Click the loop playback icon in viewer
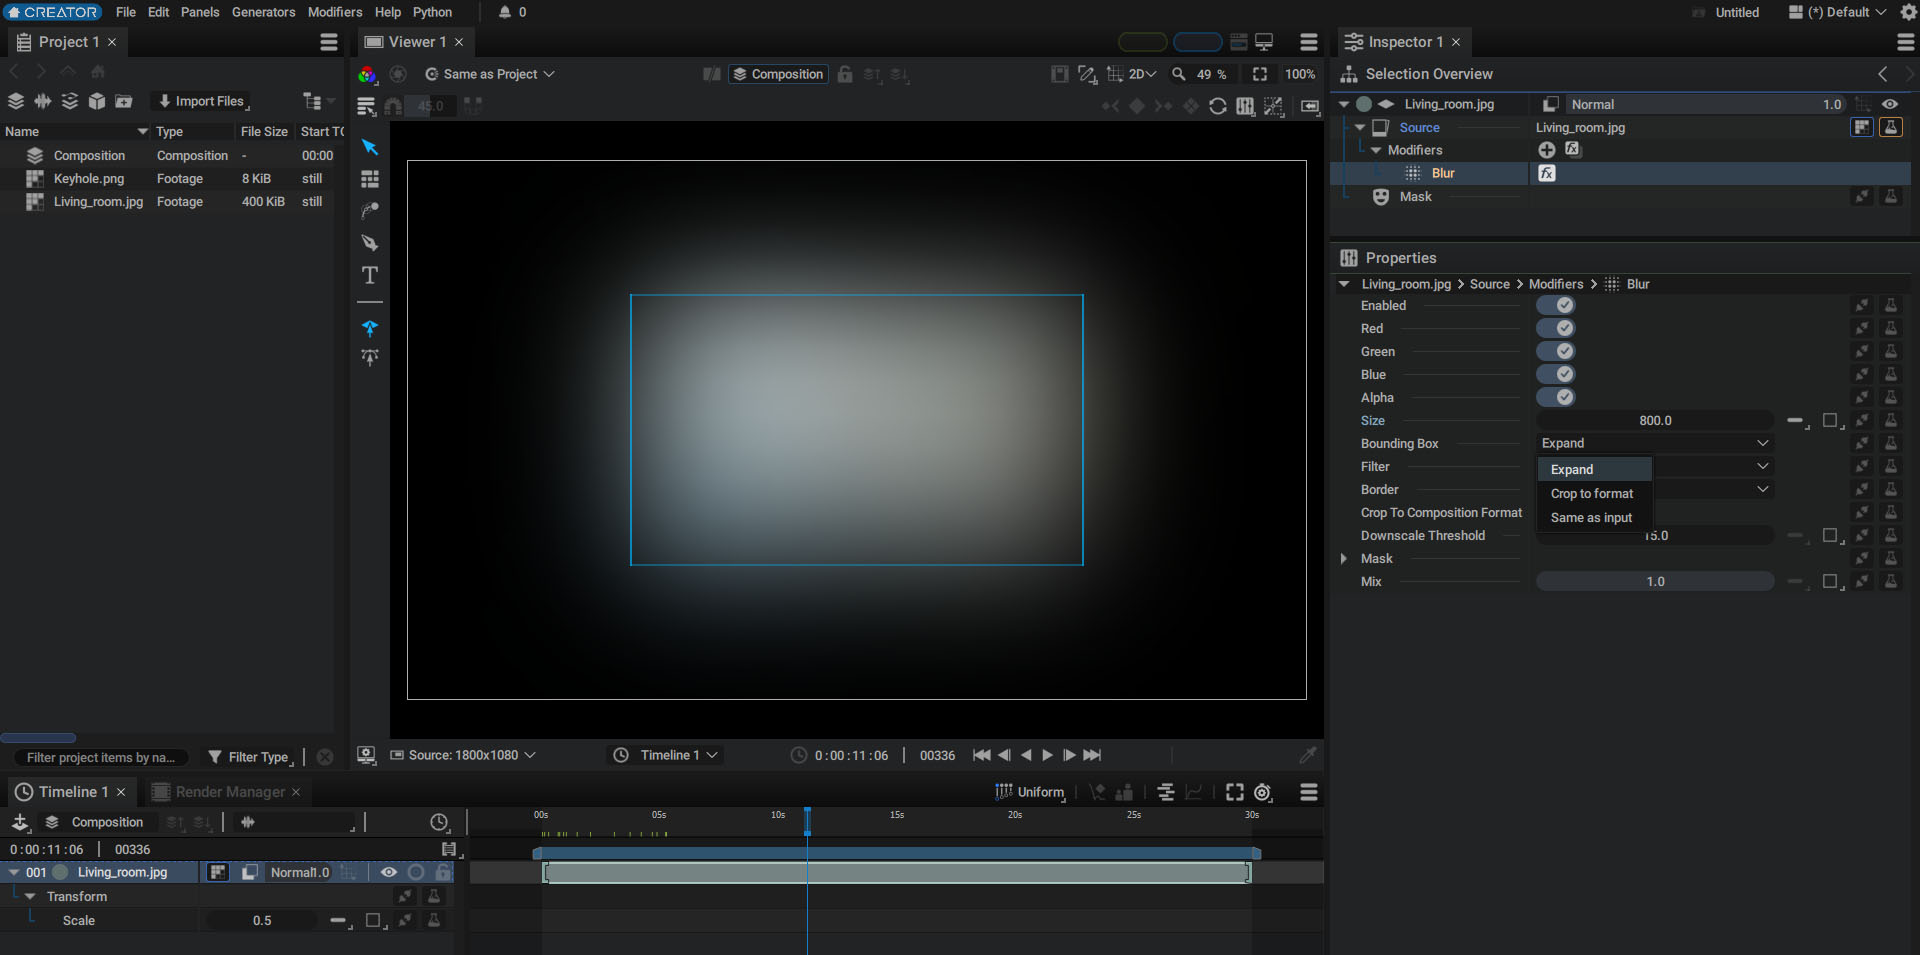Viewport: 1920px width, 955px height. [1218, 106]
